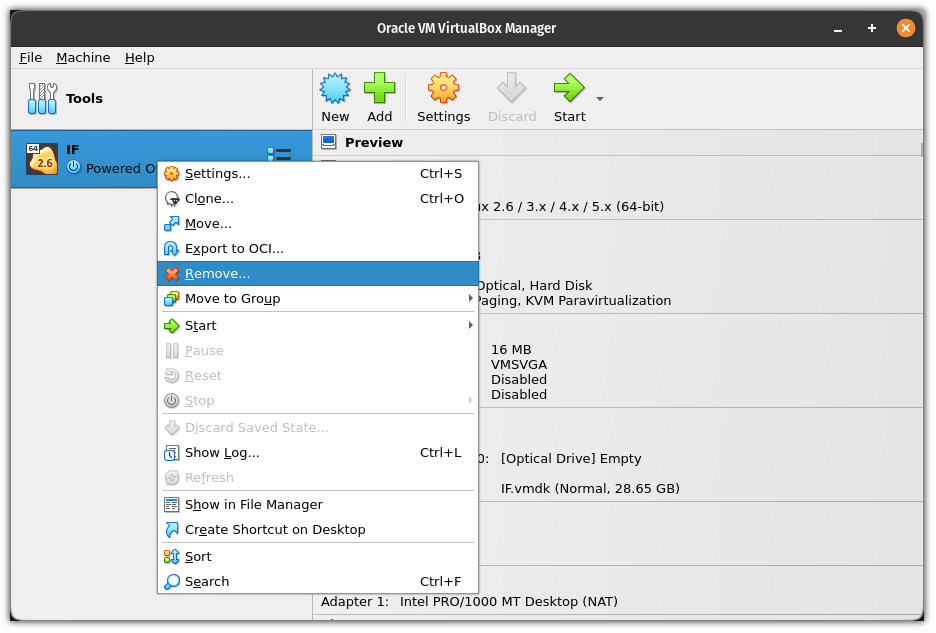Click the IF virtual machine OS icon
The image size is (936, 633).
click(41, 159)
